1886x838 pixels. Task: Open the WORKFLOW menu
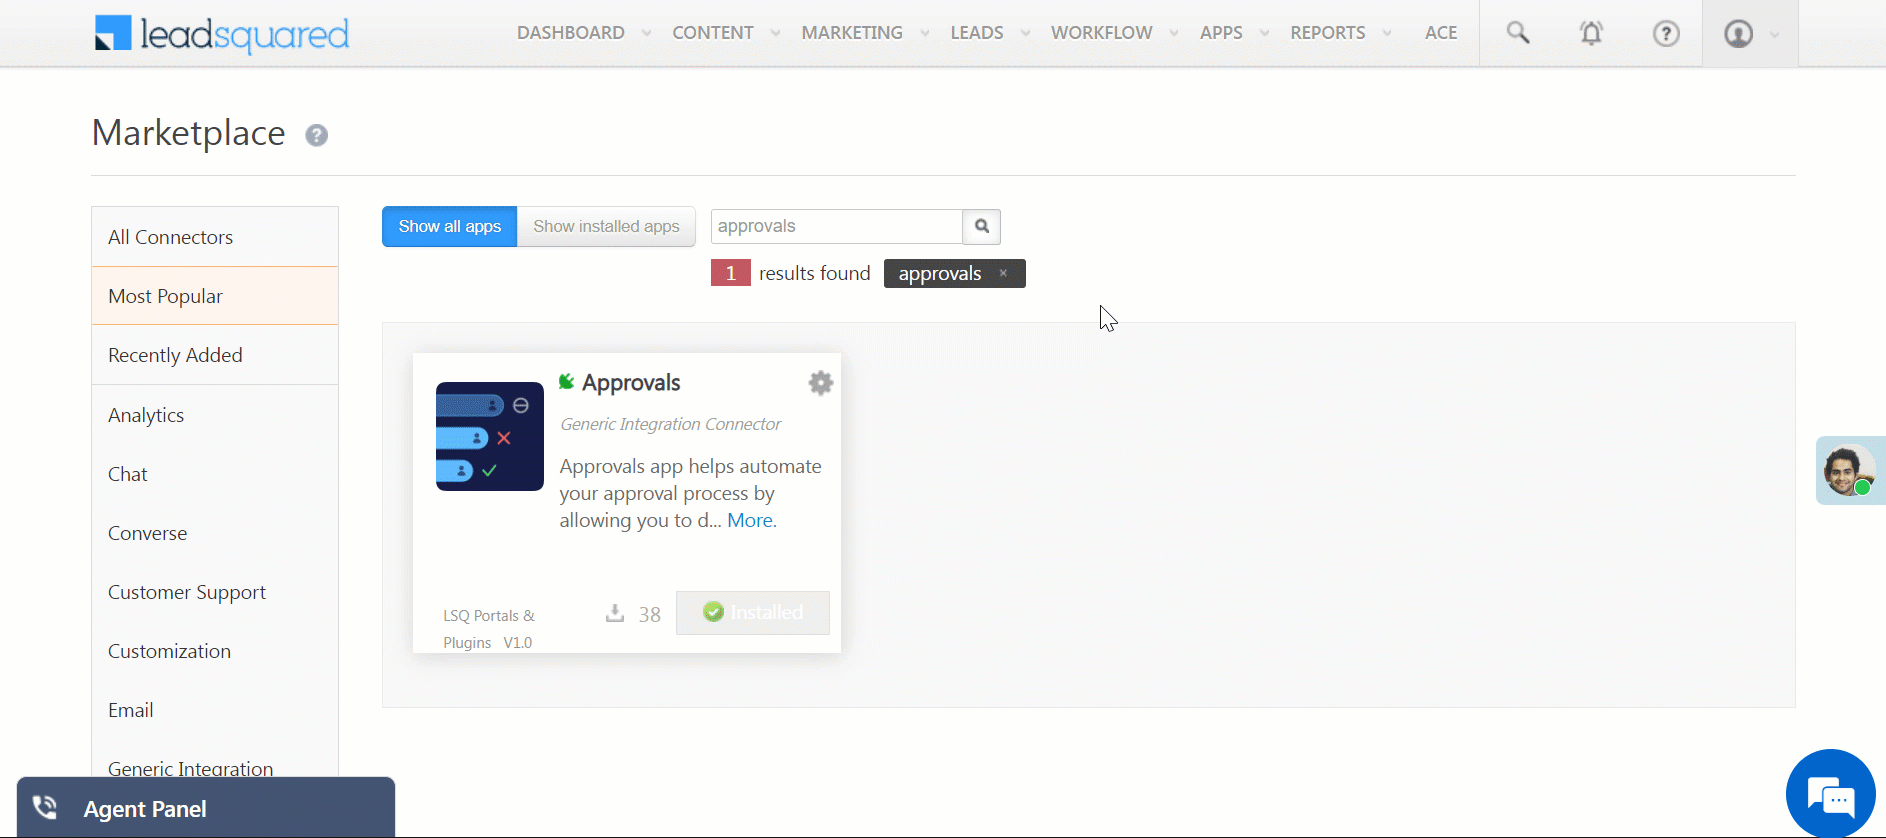(x=1102, y=33)
